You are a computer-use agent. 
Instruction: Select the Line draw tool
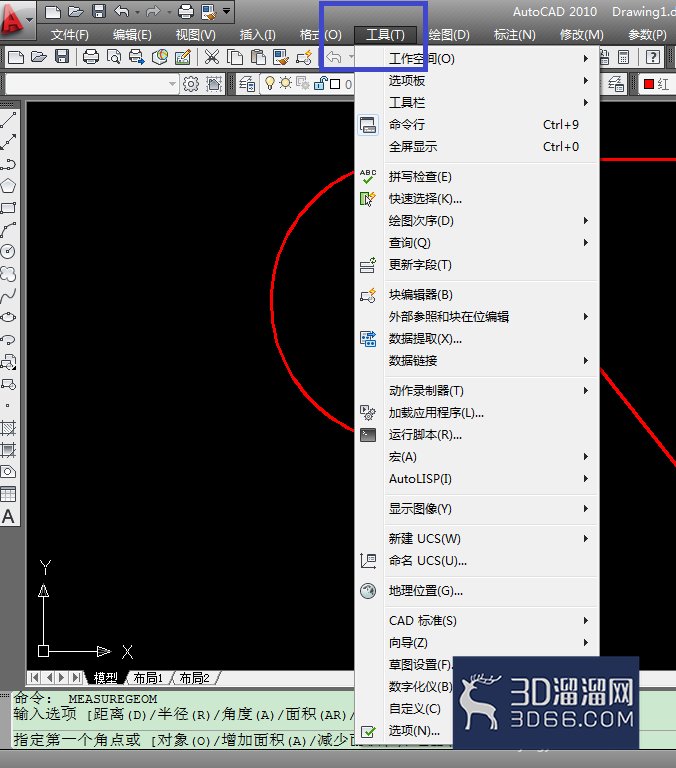tap(8, 119)
